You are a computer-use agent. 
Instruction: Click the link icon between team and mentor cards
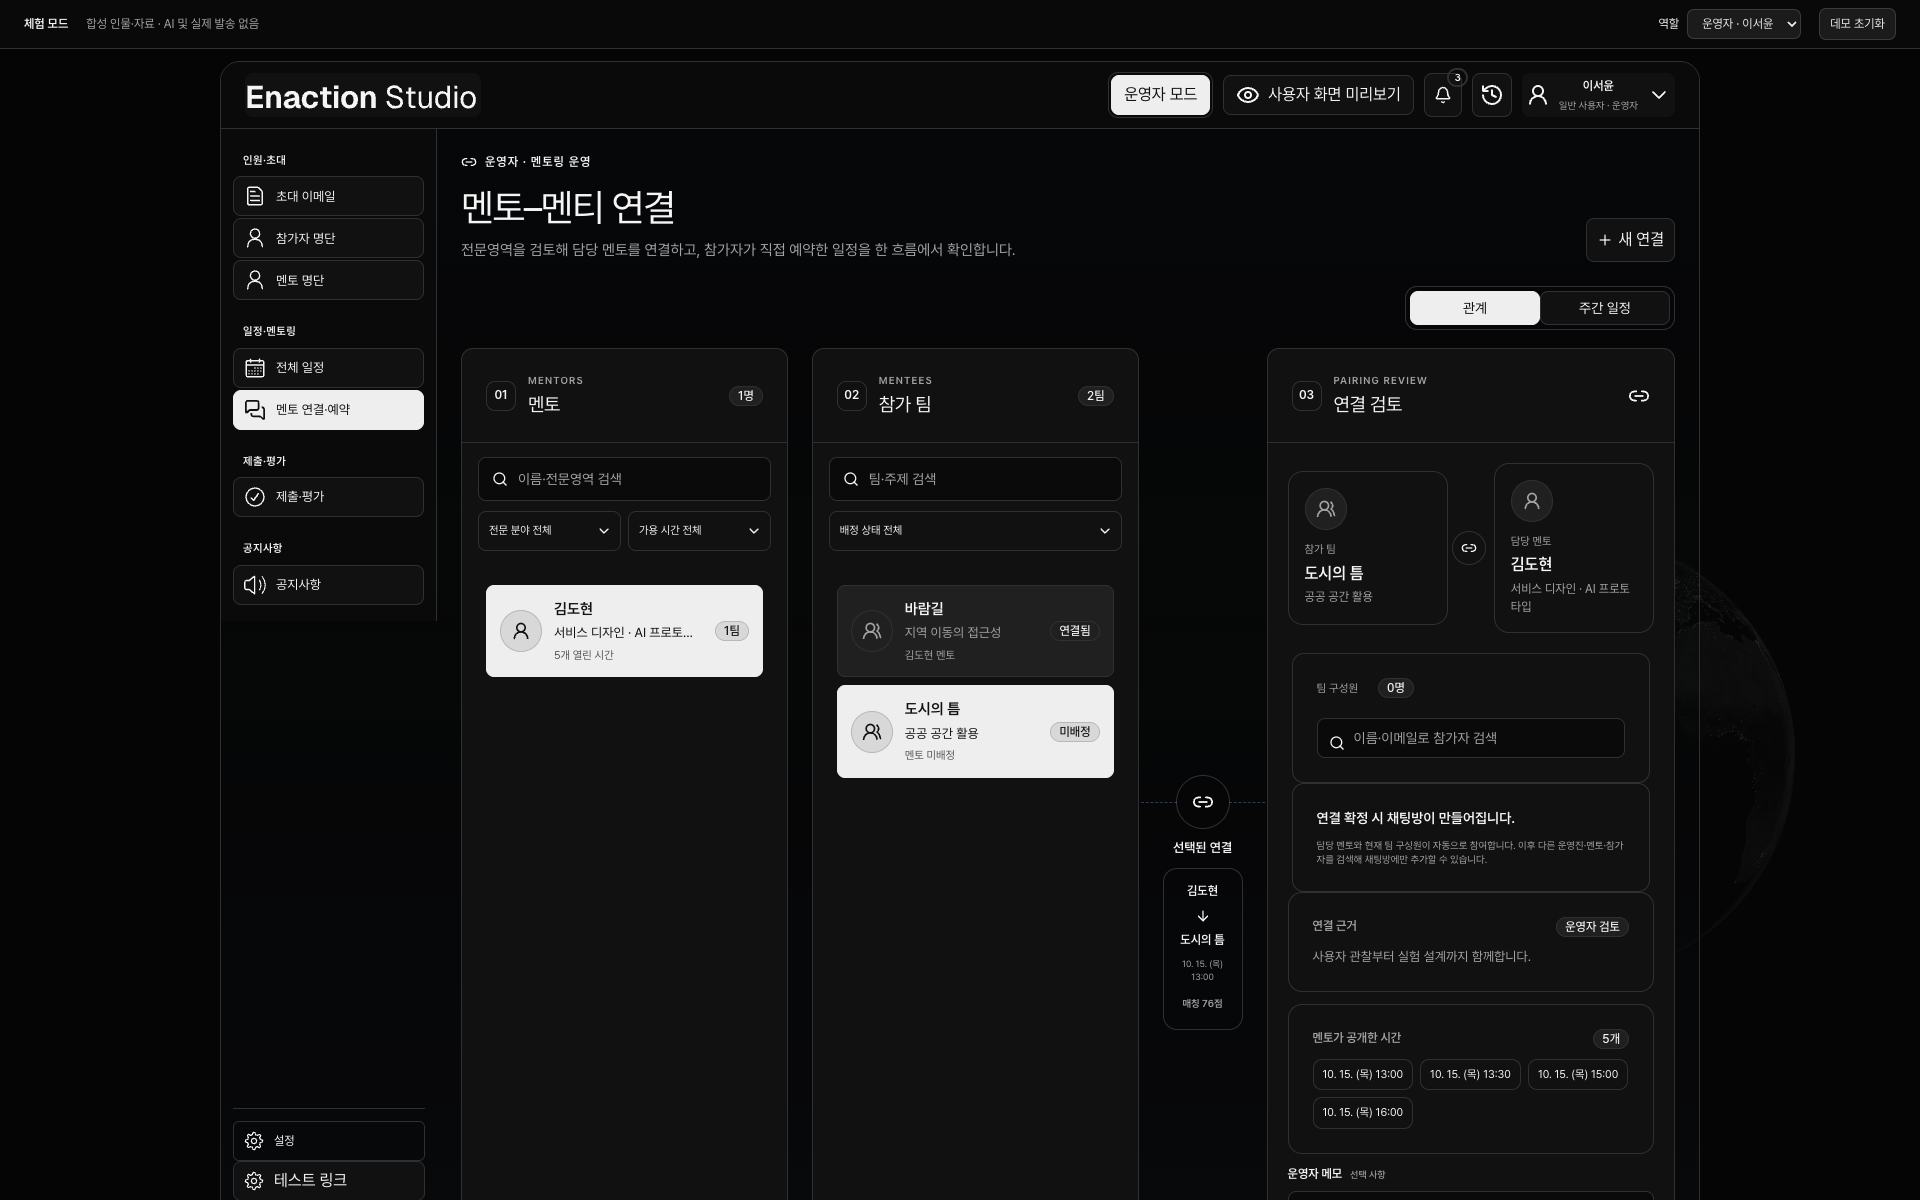point(1468,548)
